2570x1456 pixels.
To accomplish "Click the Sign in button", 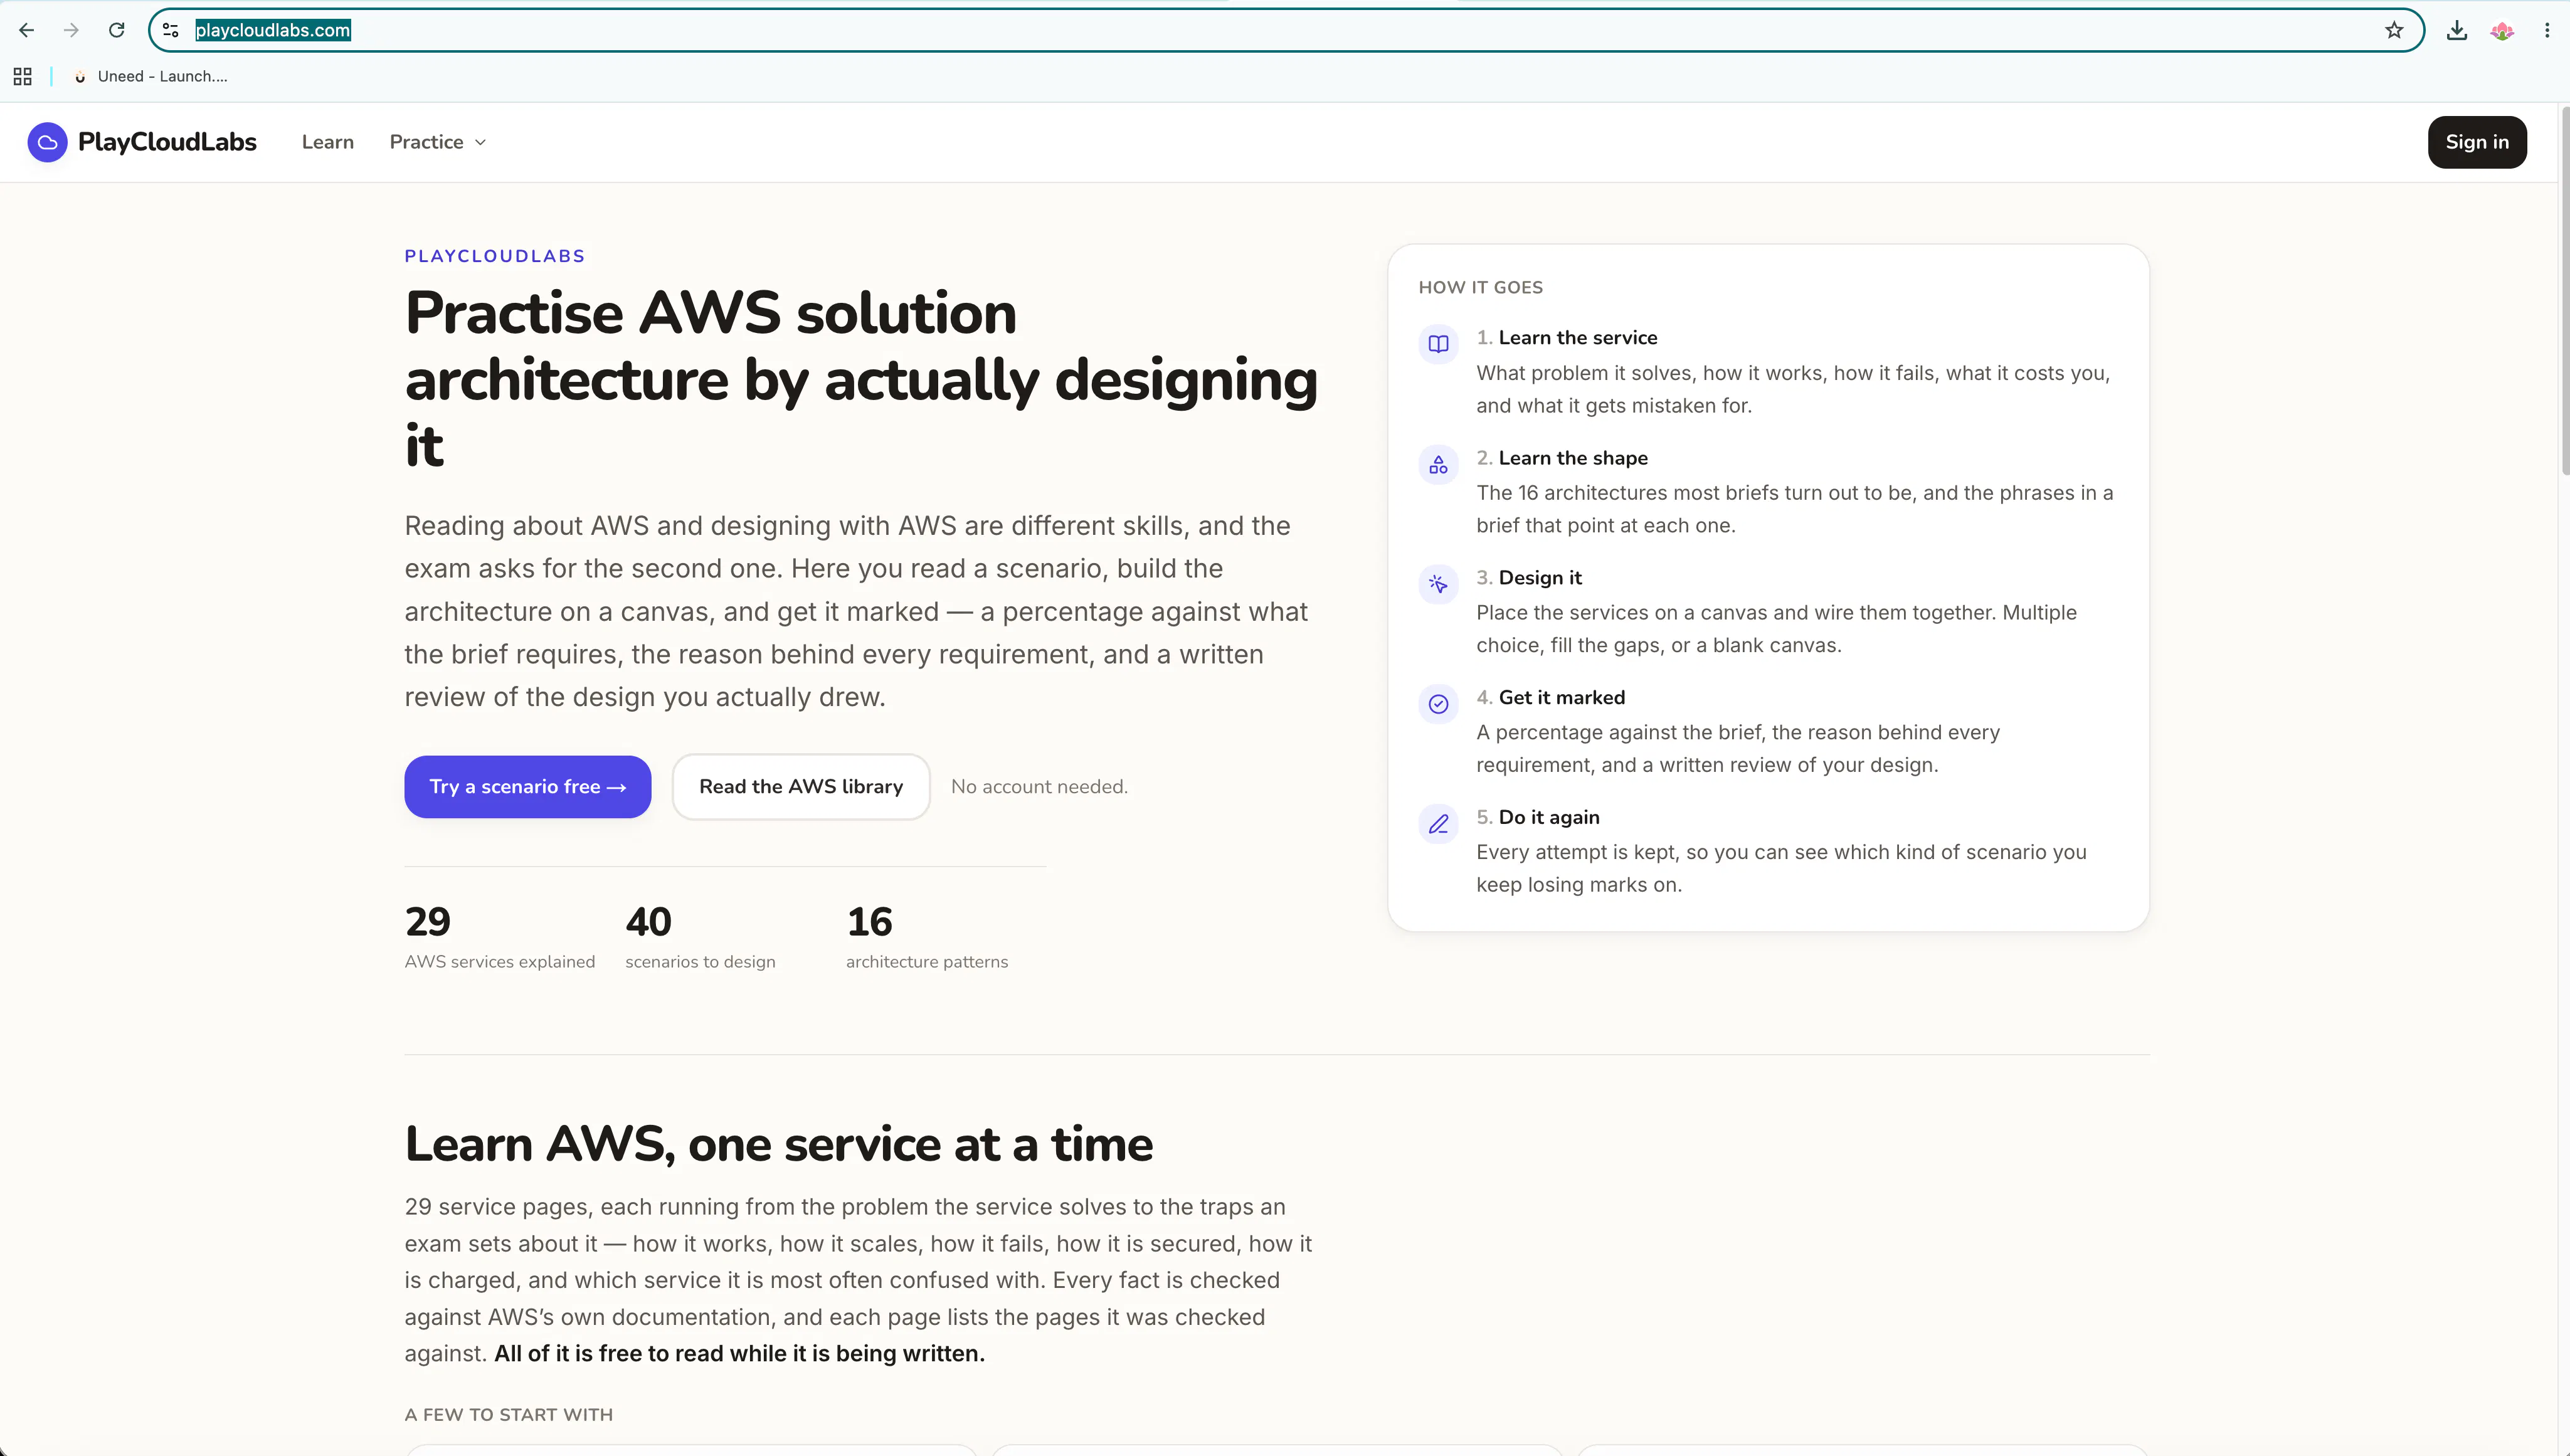I will click(x=2477, y=142).
